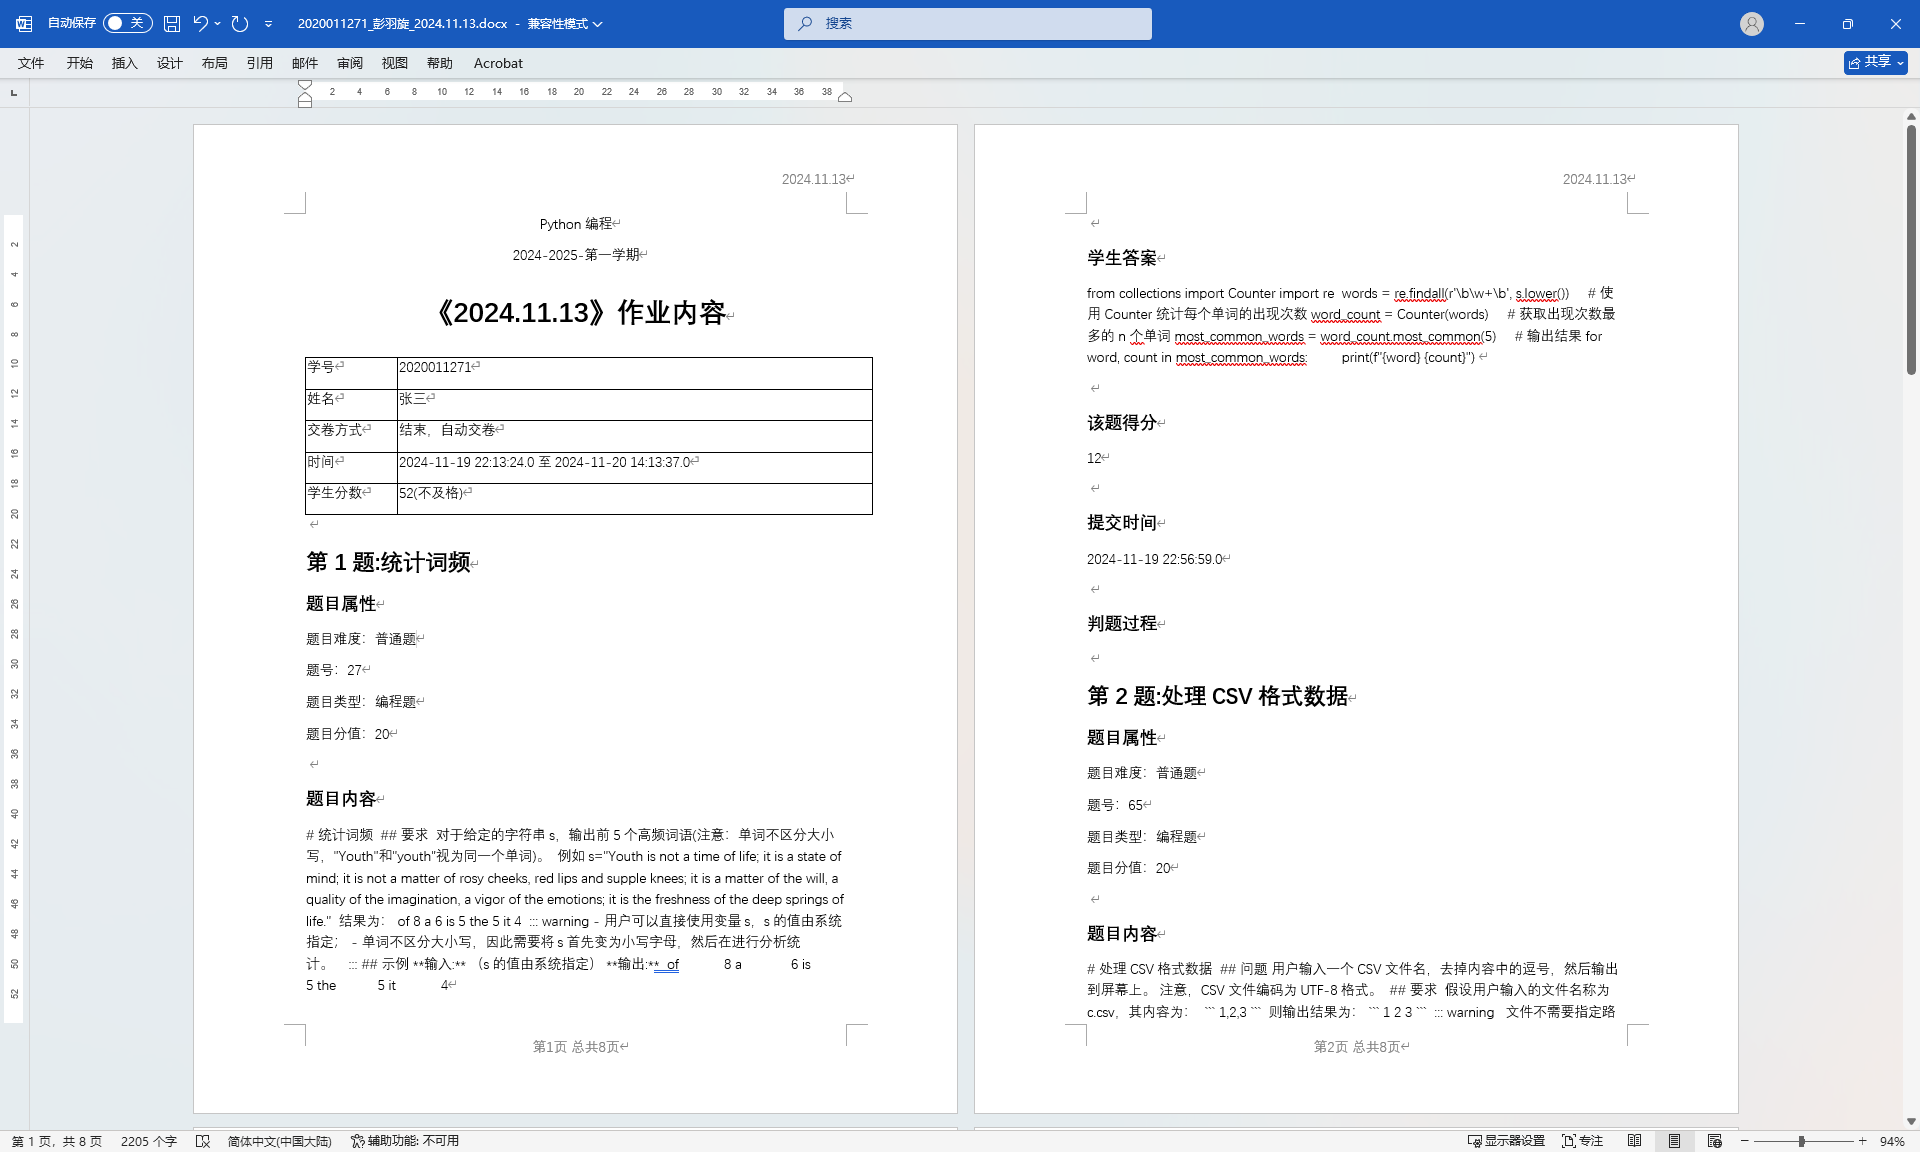
Task: Switch to Print Layout view icon
Action: 1674,1141
